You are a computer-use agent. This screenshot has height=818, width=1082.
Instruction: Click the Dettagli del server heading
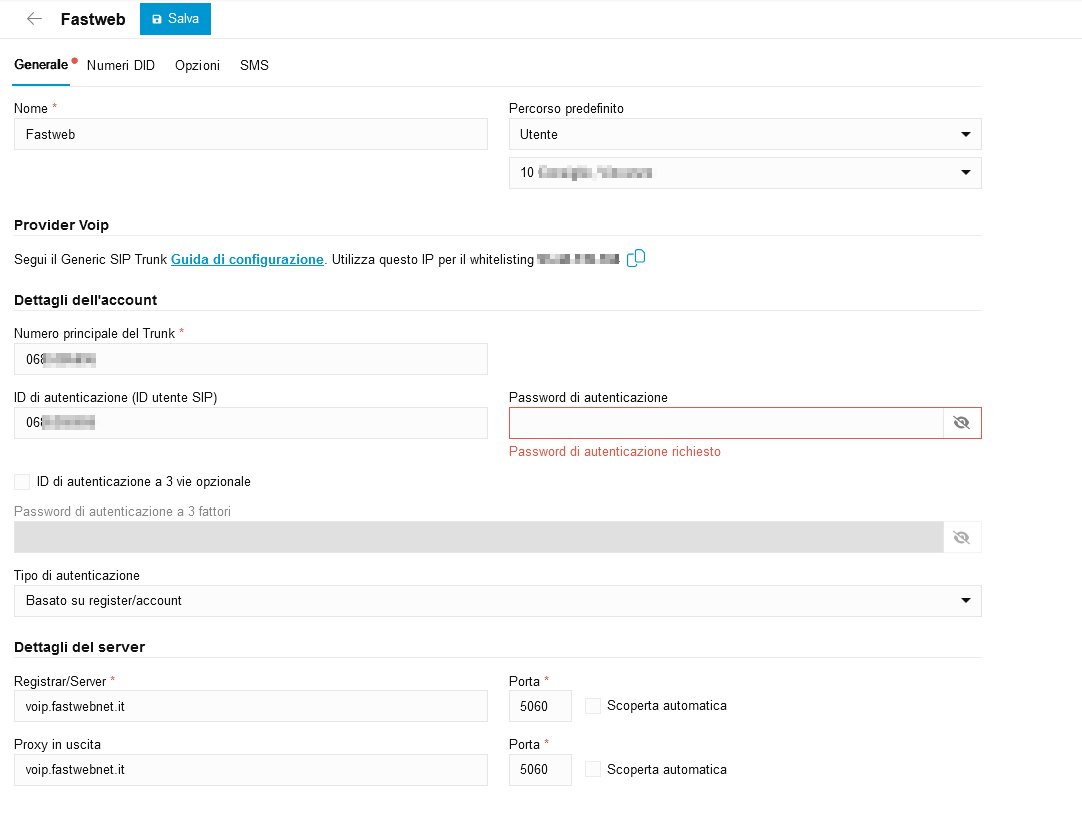coord(79,647)
